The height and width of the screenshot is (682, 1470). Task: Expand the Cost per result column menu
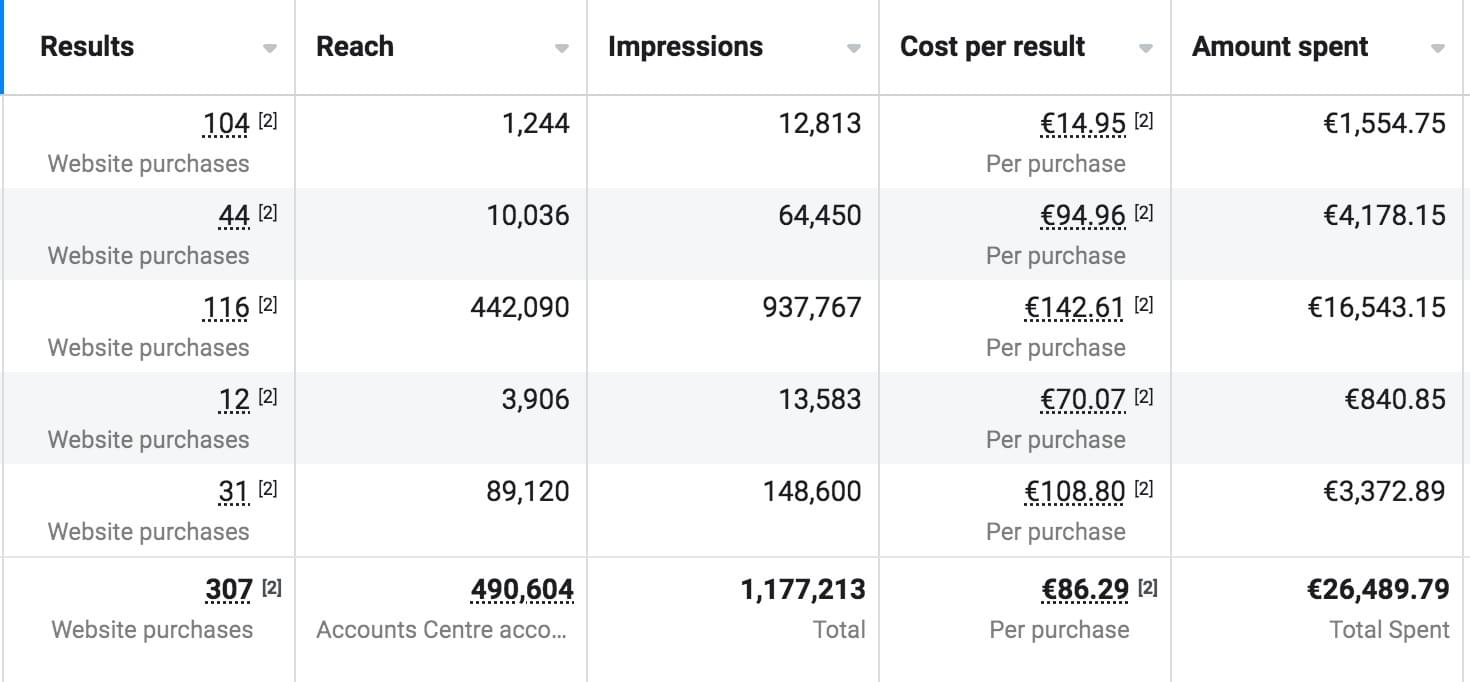pos(1145,49)
